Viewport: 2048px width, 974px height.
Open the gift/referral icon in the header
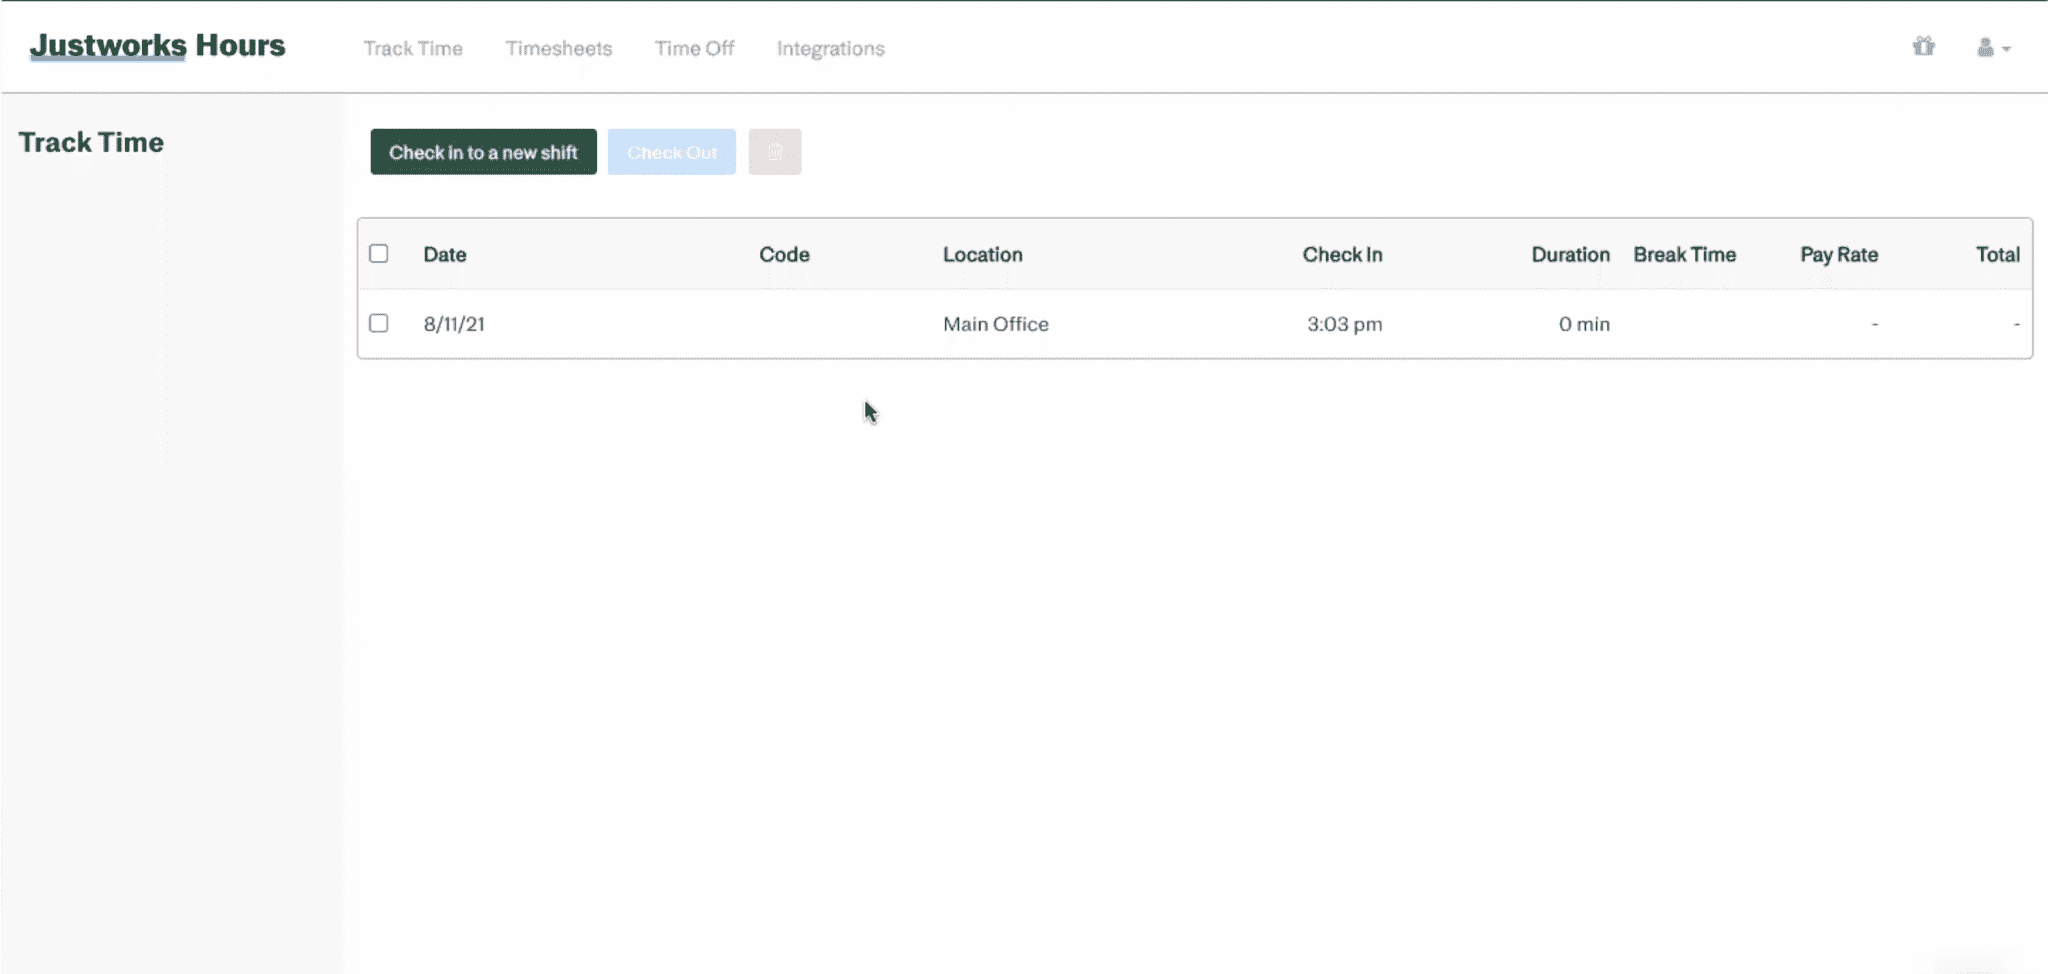coord(1923,47)
